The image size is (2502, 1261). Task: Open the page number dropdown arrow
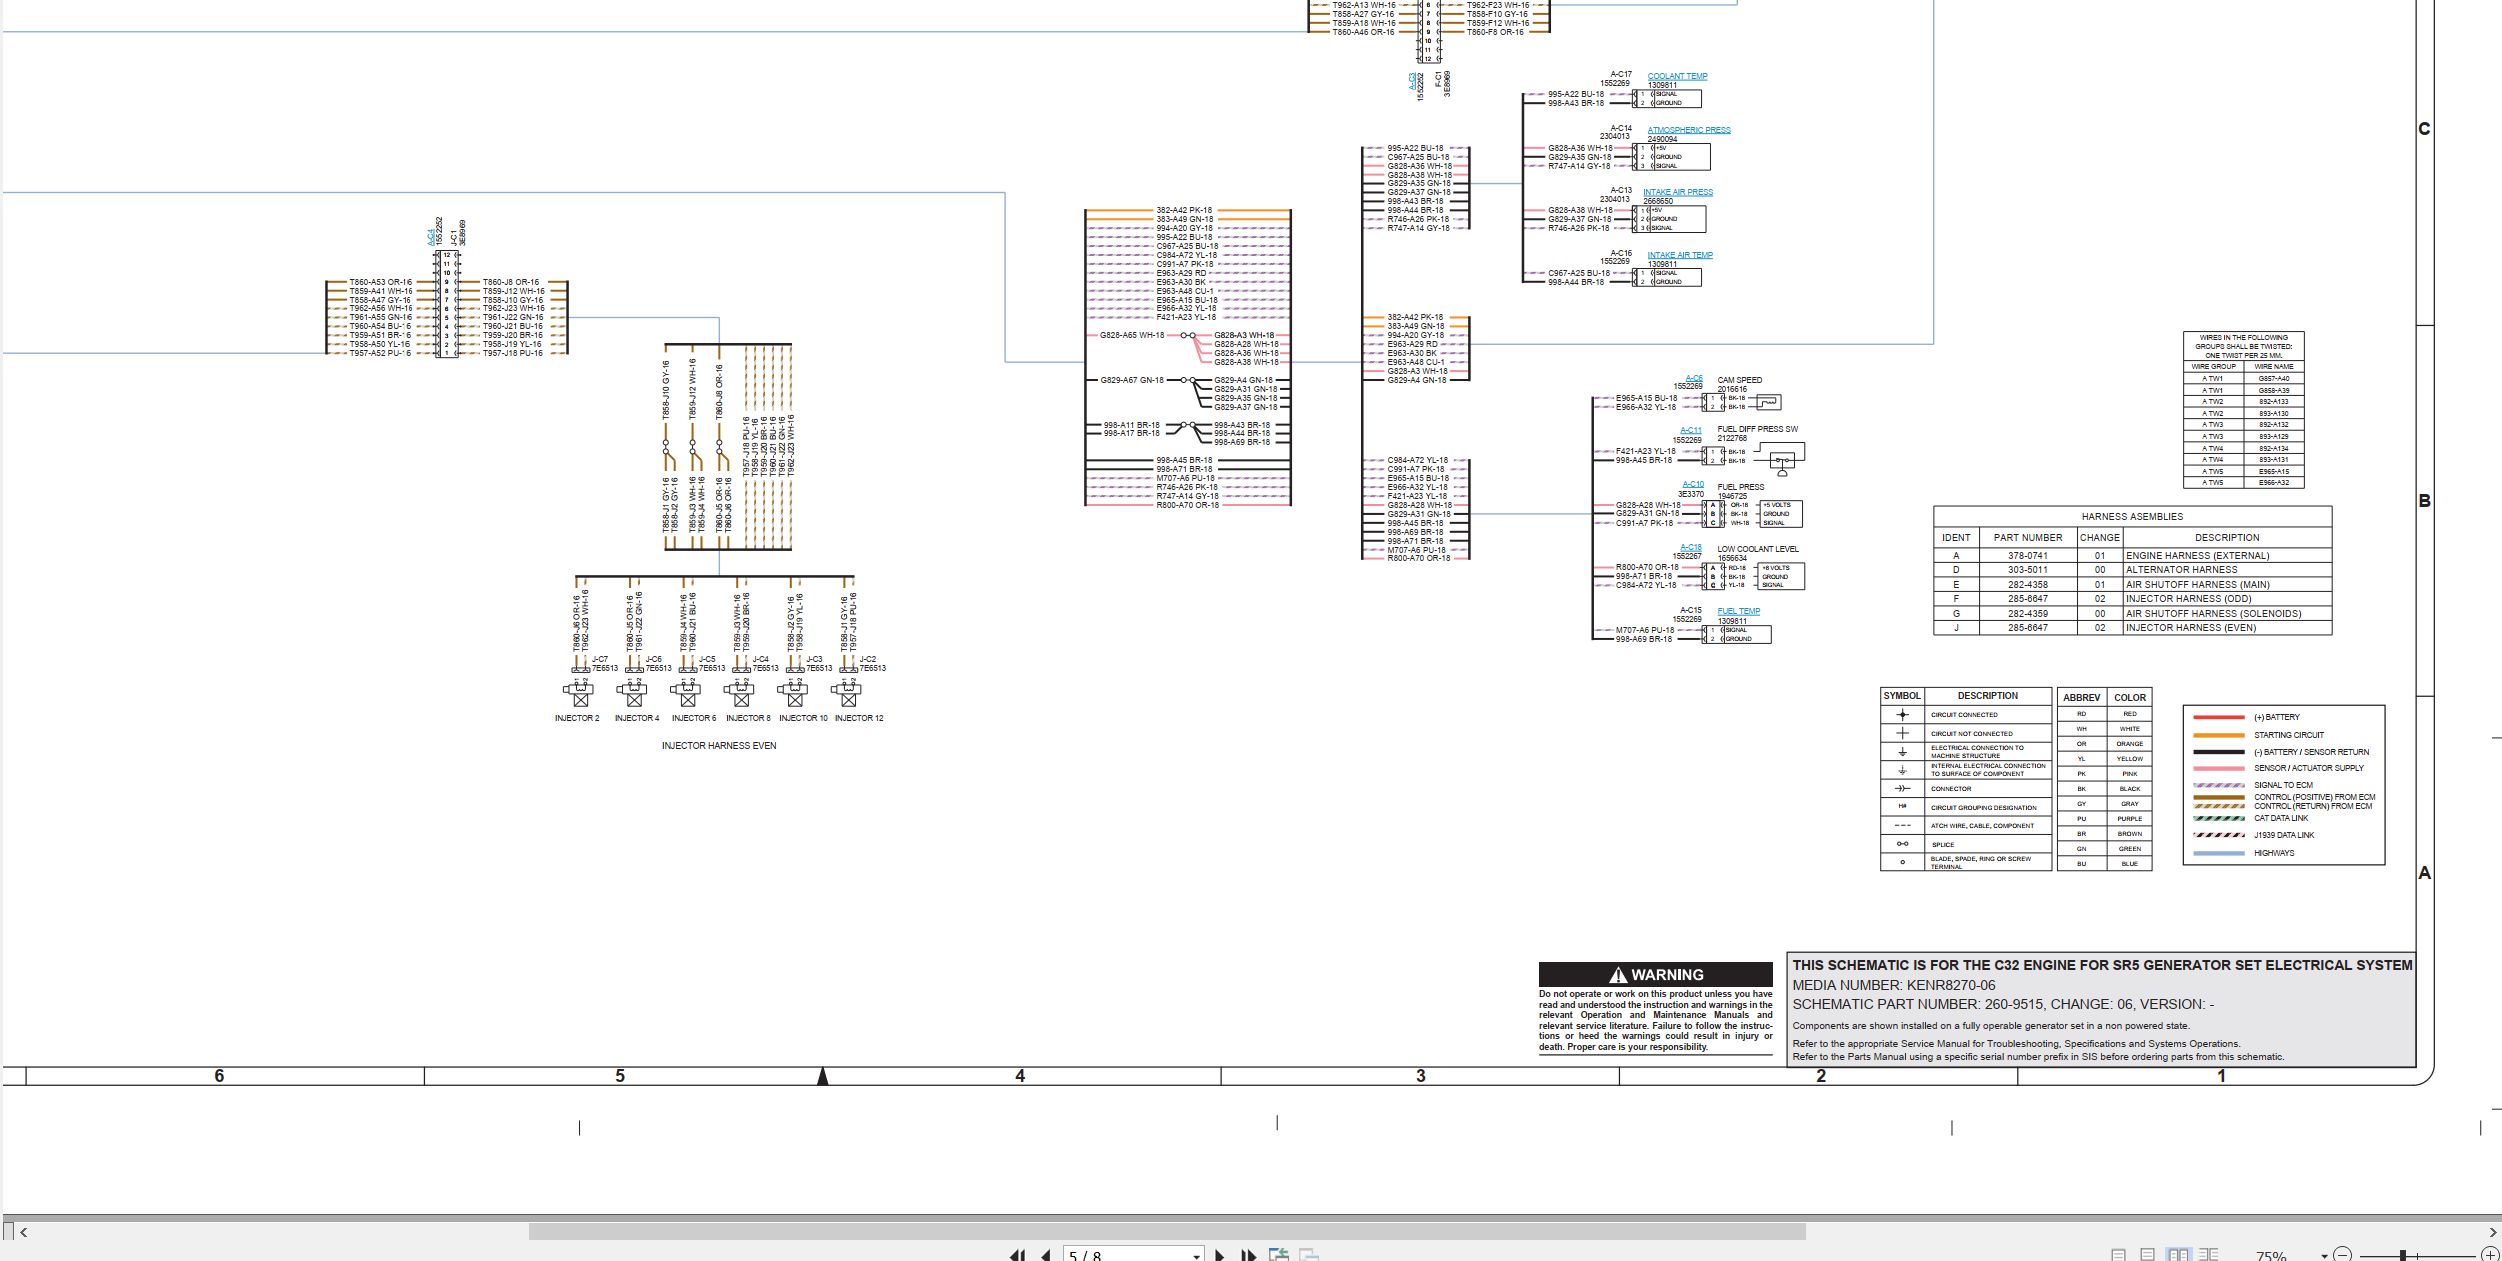point(1196,1256)
